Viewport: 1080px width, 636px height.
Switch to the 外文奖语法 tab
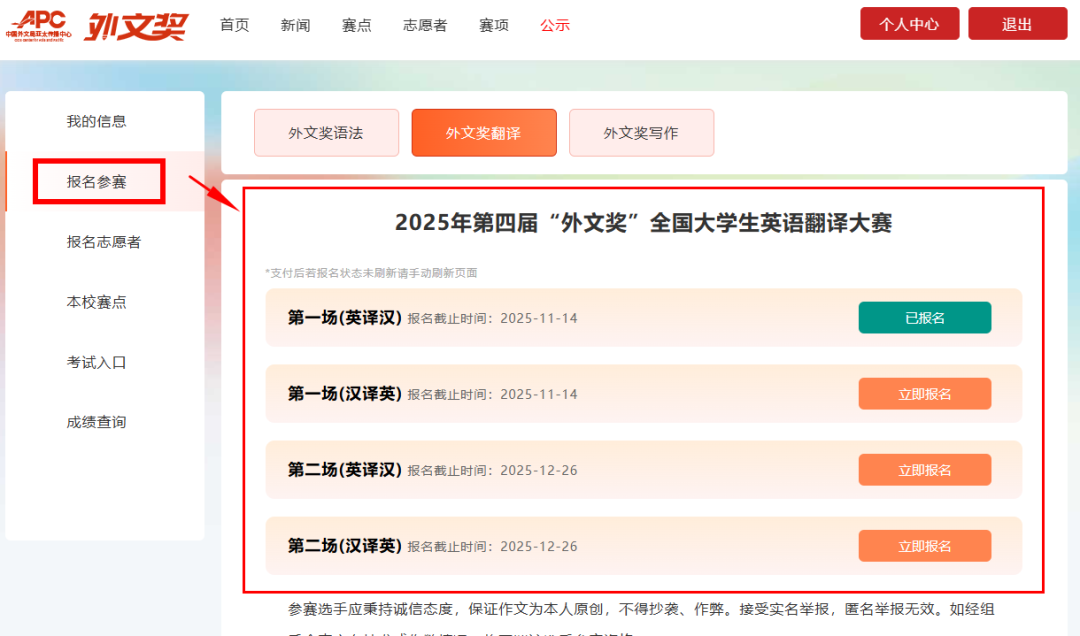click(x=326, y=133)
